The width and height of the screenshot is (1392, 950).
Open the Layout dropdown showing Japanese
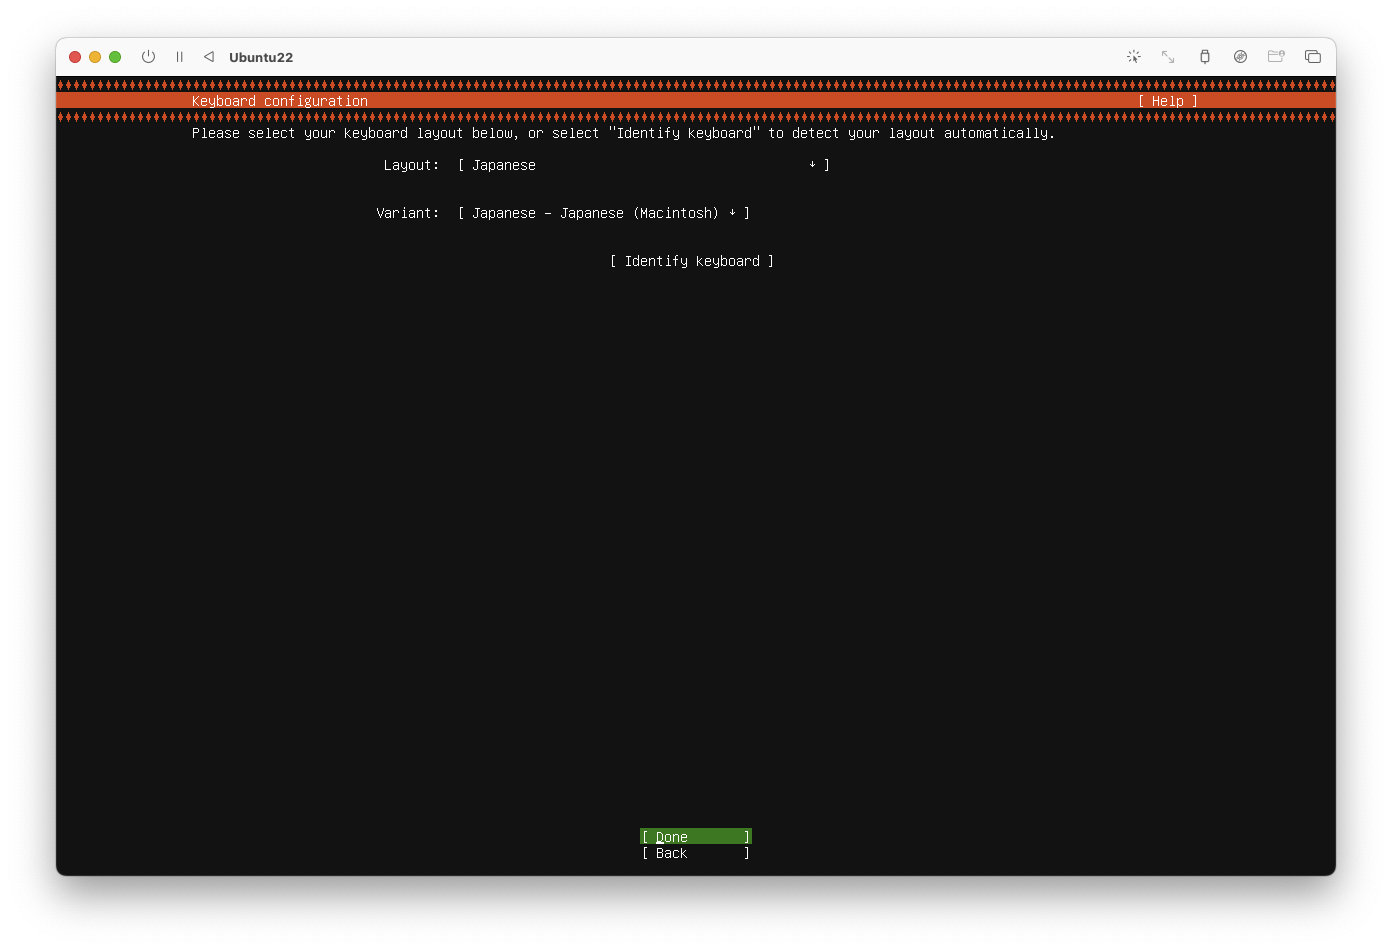pos(644,165)
